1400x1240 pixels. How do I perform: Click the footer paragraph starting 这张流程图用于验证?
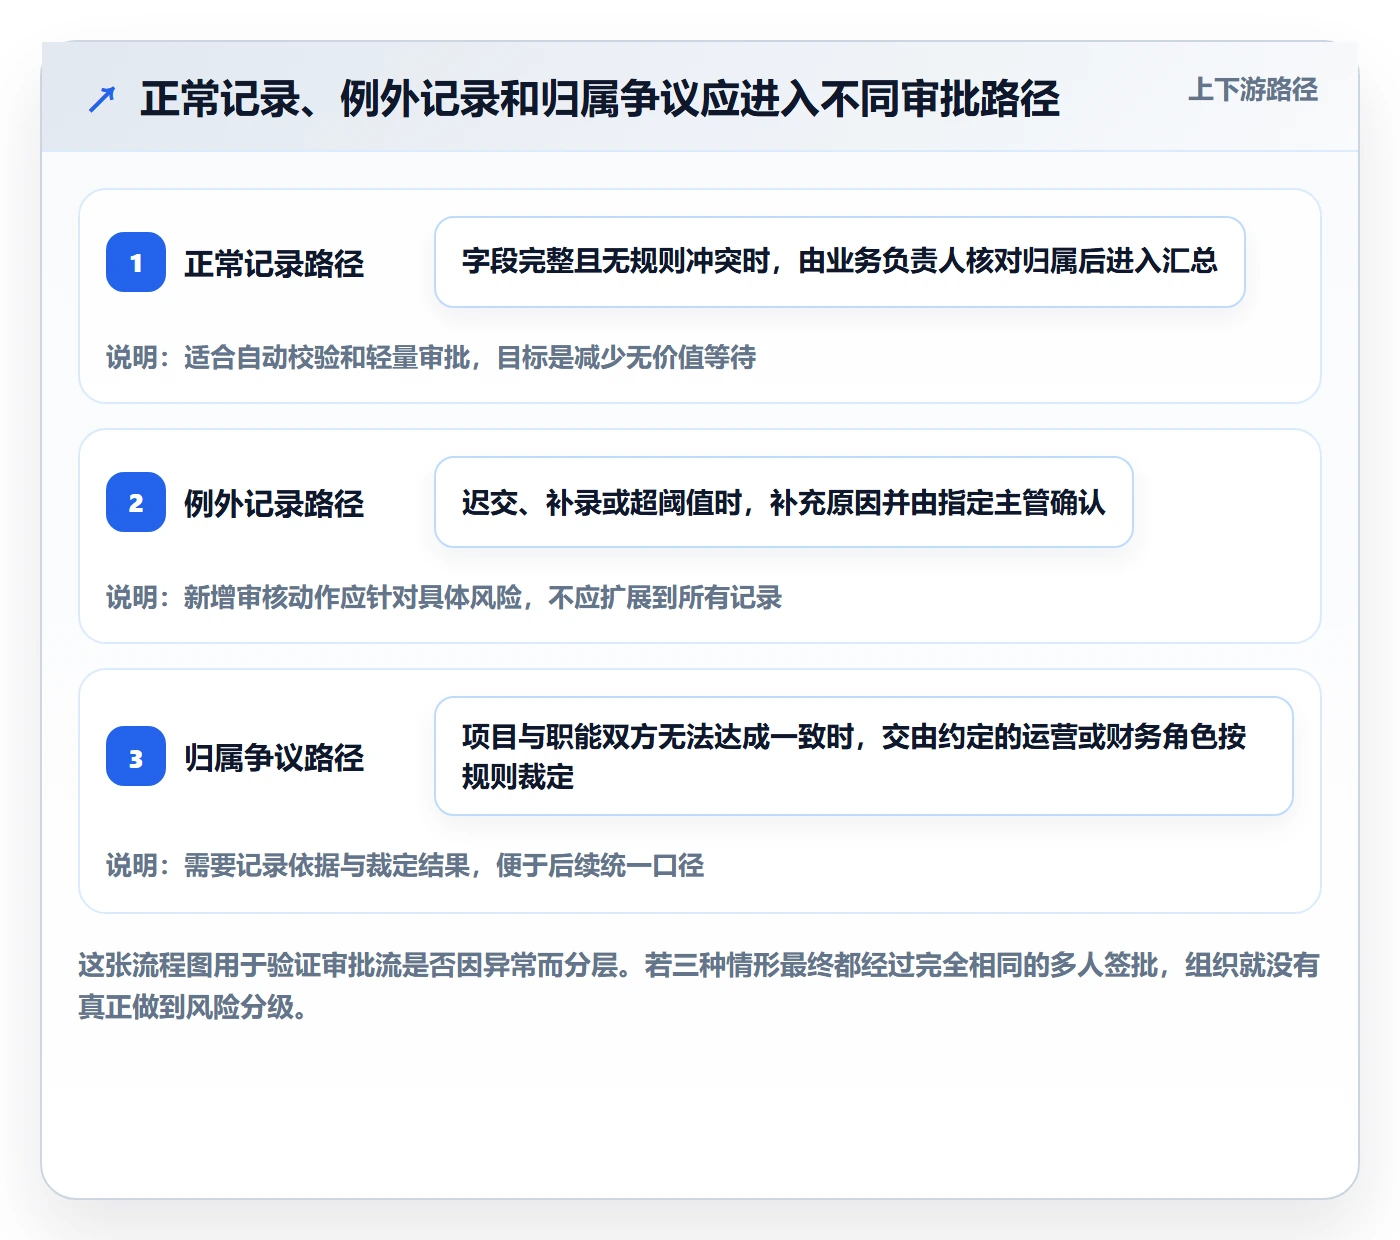[x=699, y=986]
